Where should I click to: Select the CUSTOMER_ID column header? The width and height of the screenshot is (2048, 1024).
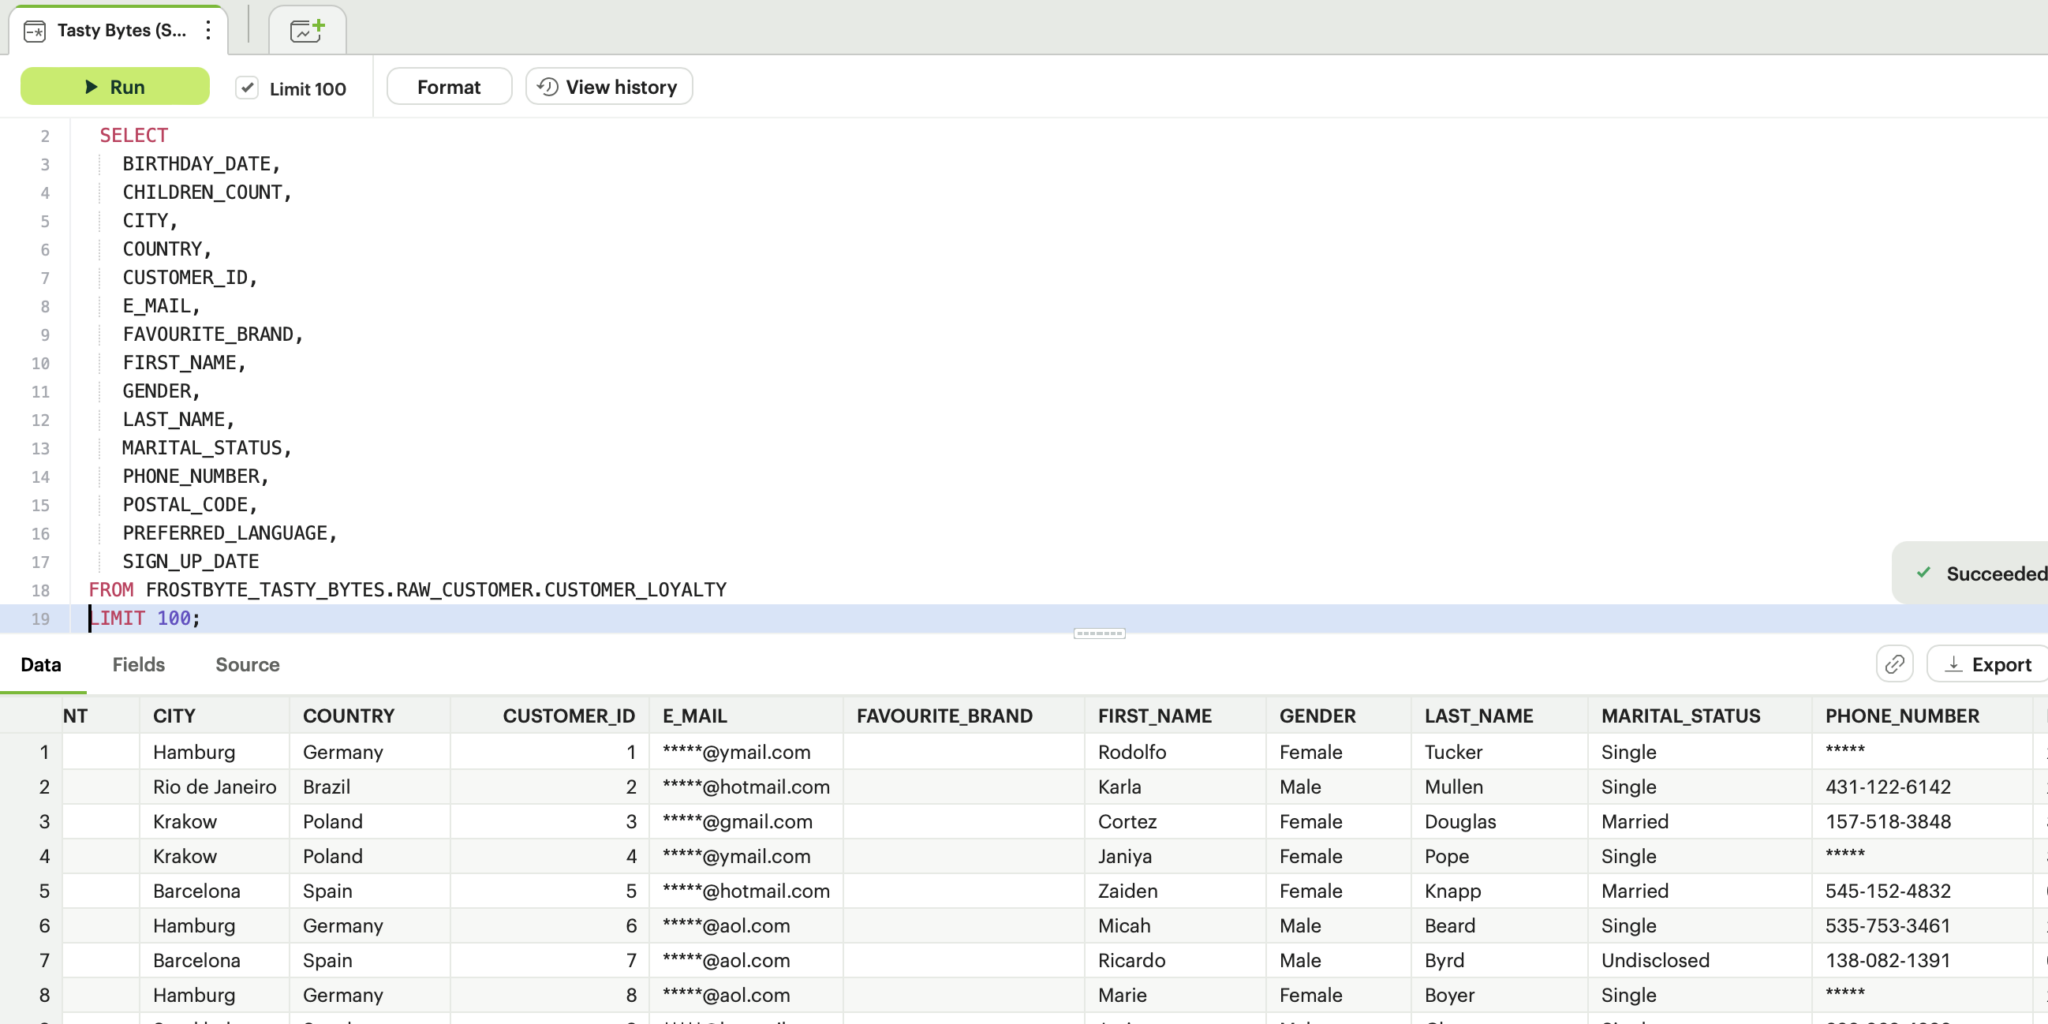[x=569, y=715]
